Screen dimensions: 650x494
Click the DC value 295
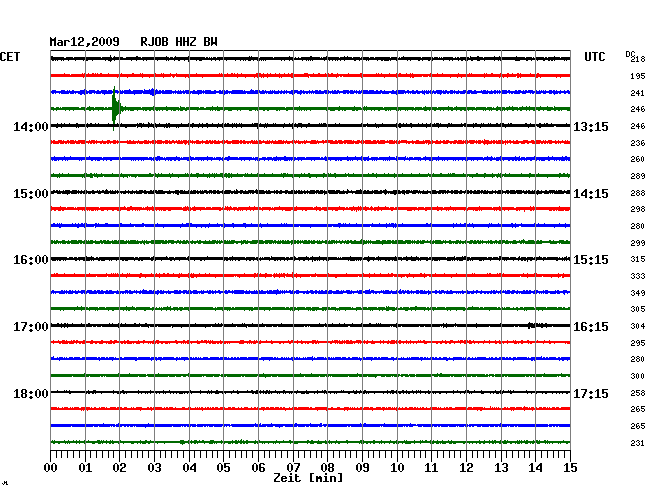638,343
